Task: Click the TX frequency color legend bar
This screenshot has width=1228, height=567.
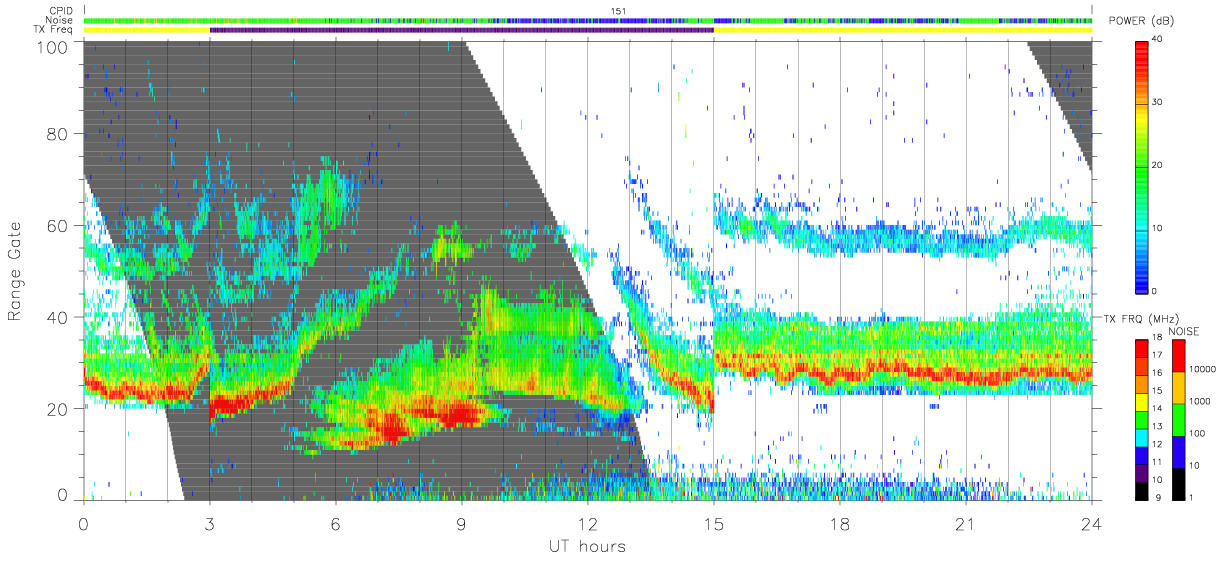Action: 1143,419
